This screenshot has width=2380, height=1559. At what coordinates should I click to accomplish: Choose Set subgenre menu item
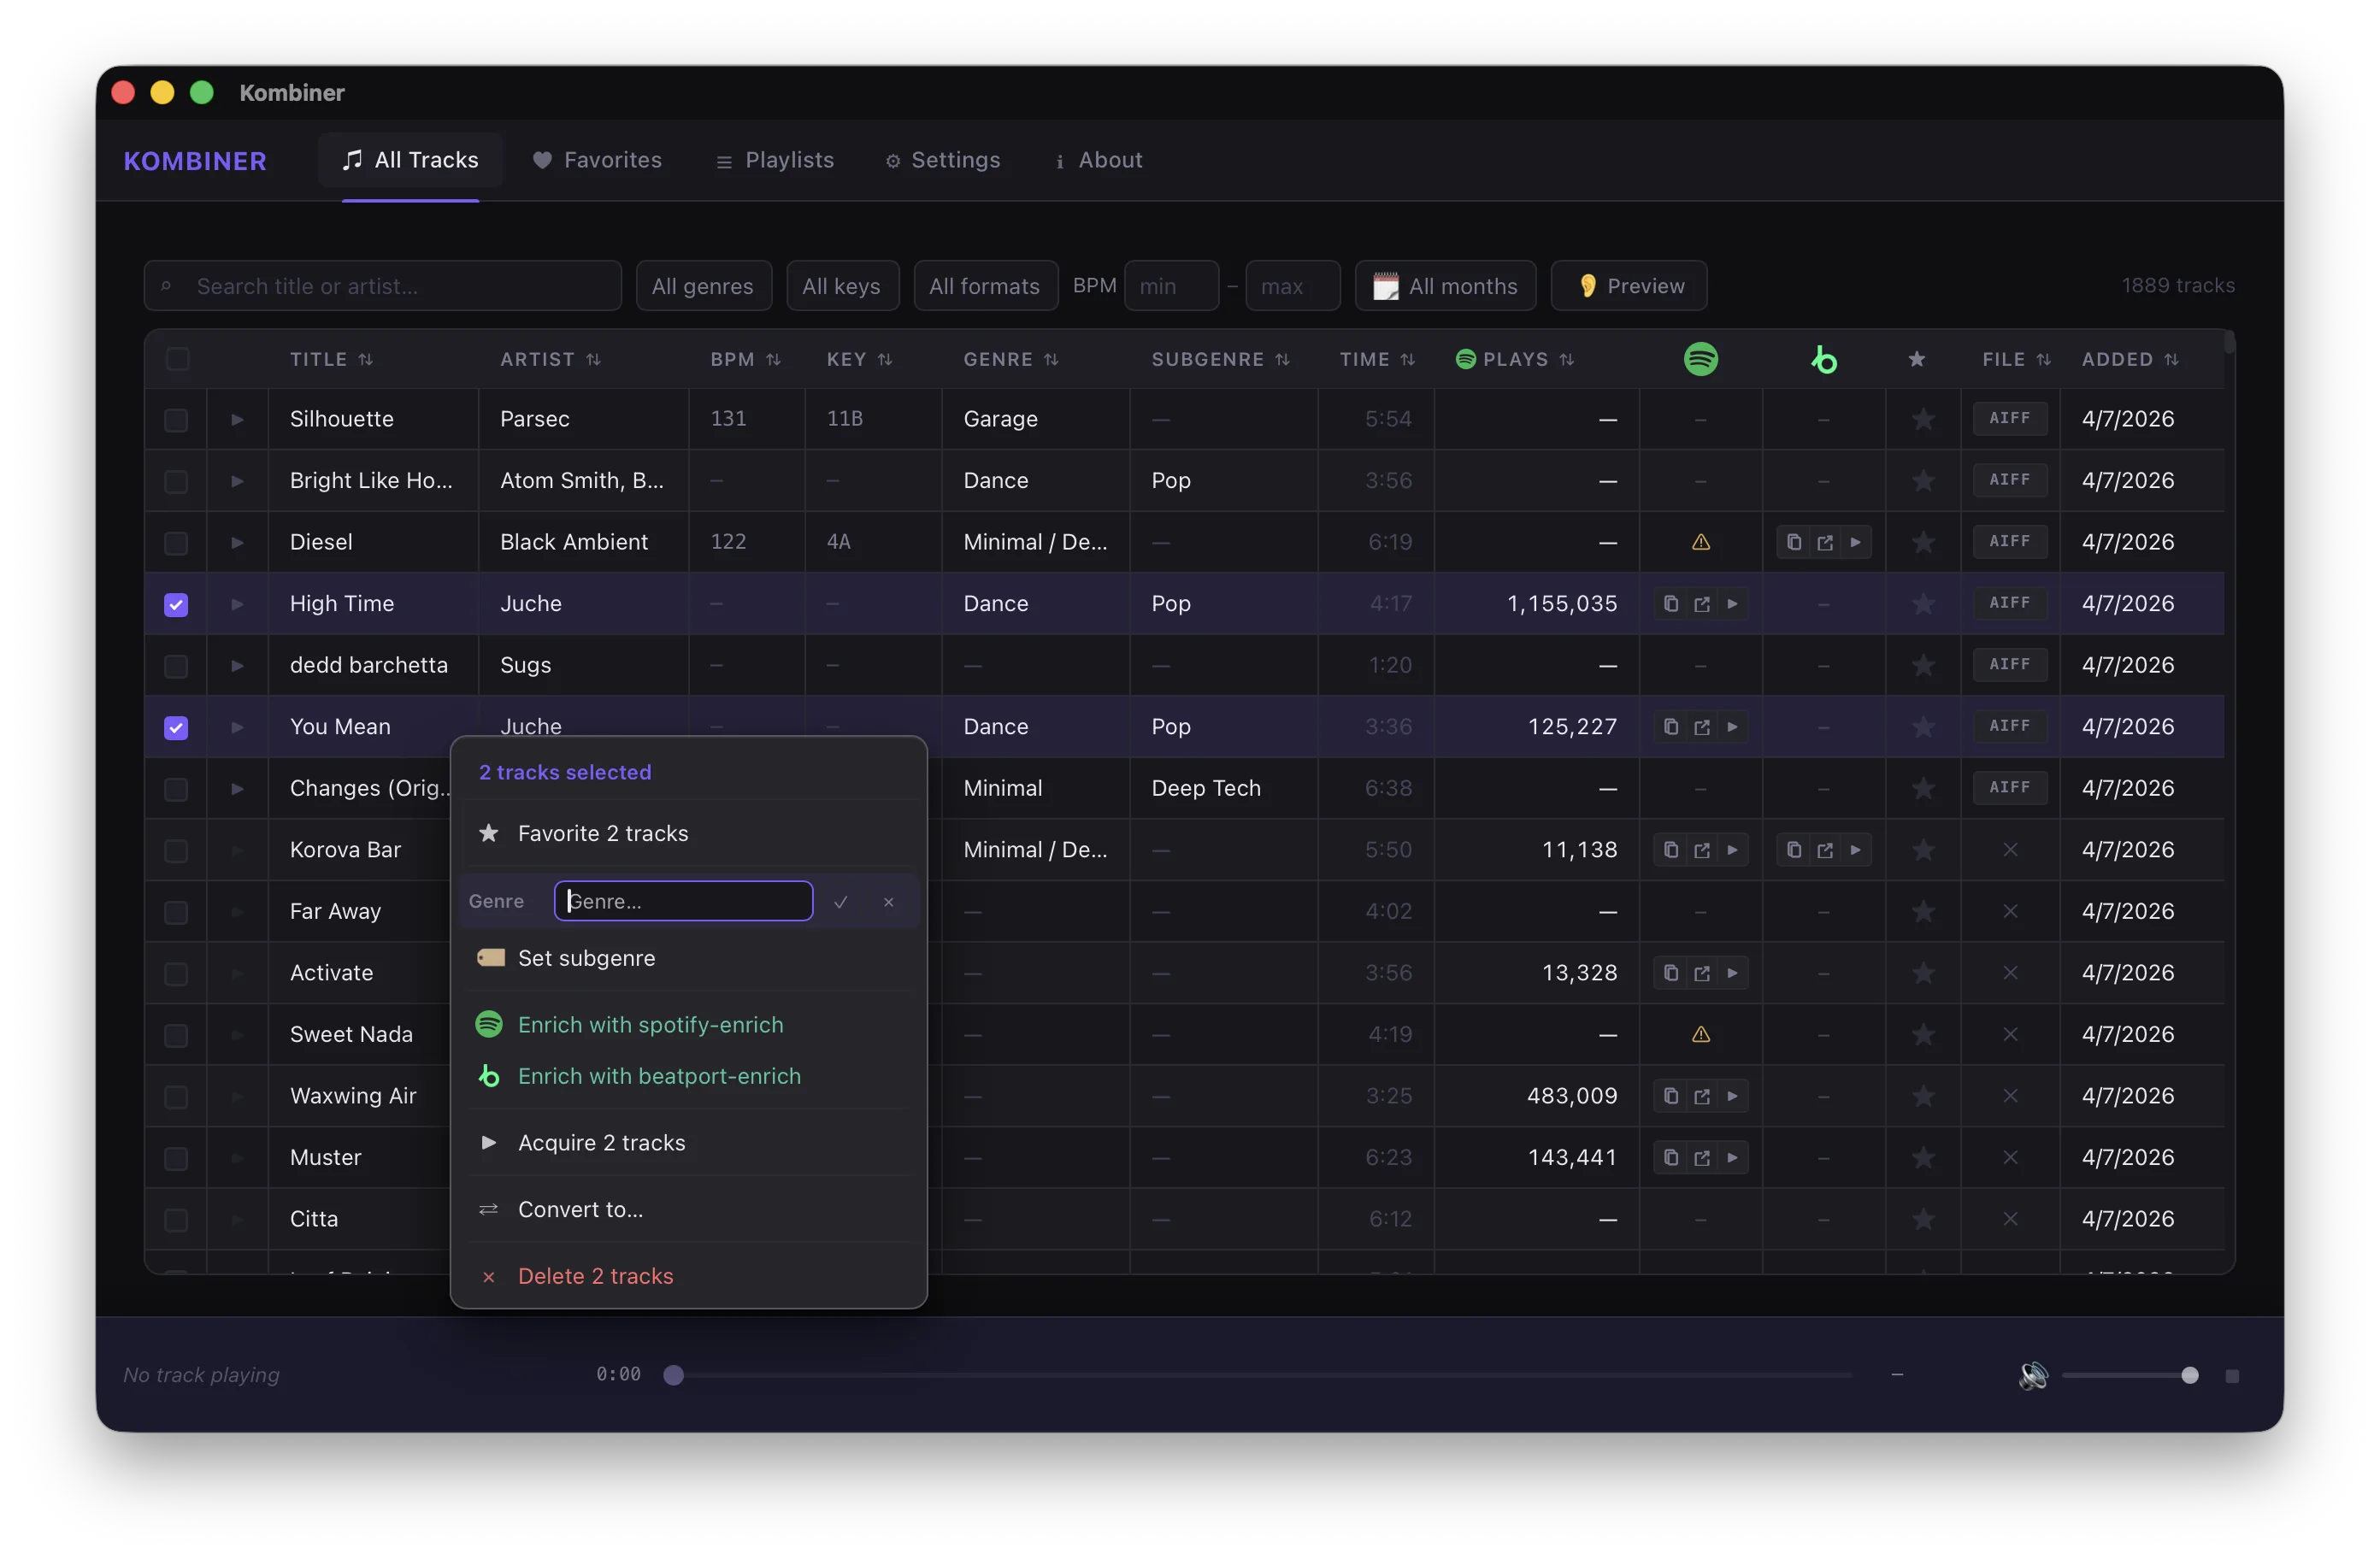[x=688, y=958]
